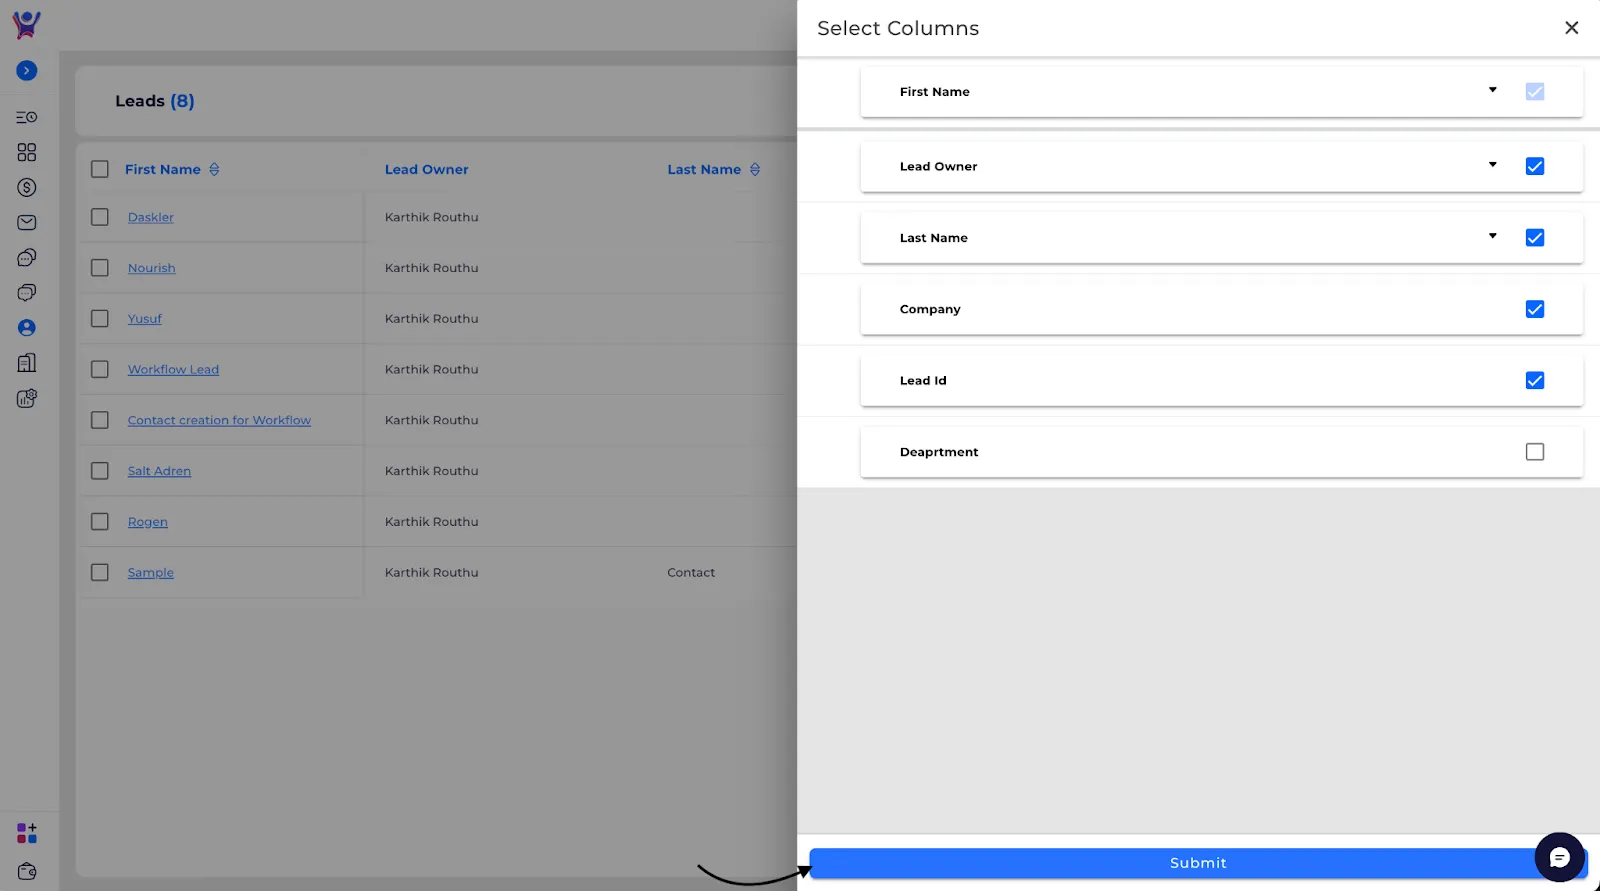Click the Last Name column header text
This screenshot has width=1600, height=891.
(x=704, y=169)
